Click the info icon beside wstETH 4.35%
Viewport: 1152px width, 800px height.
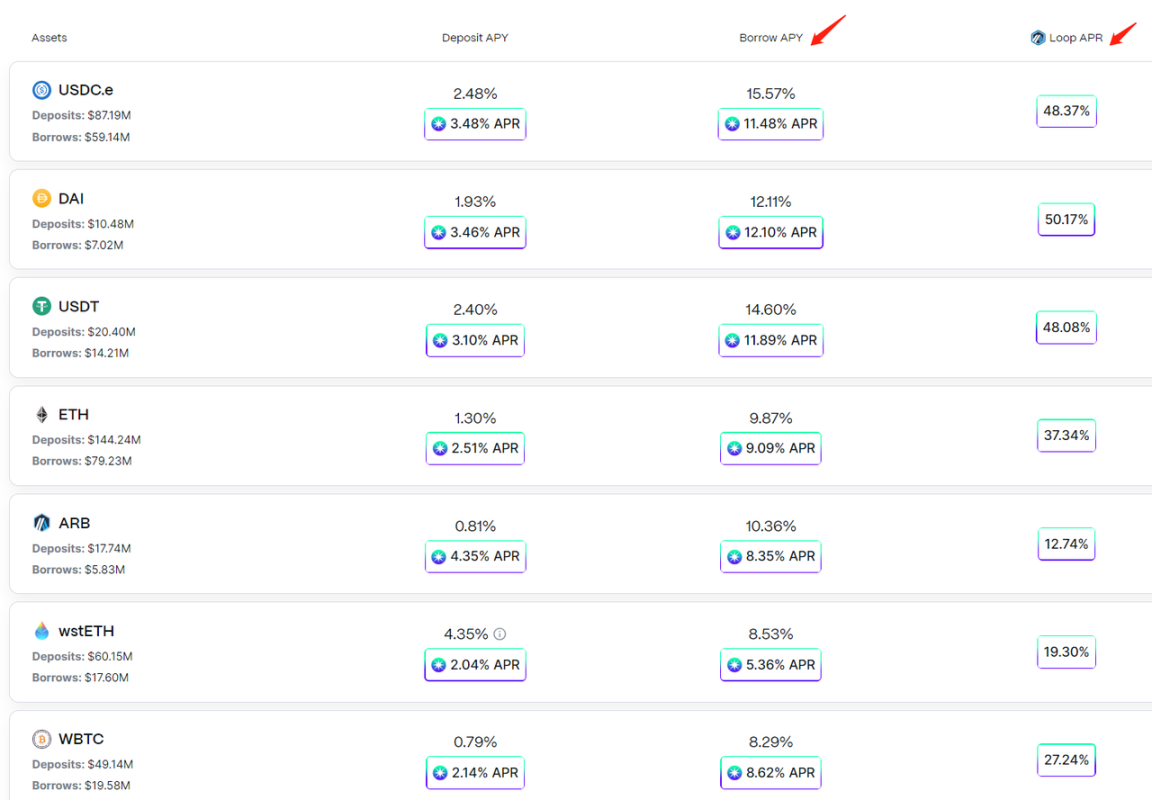pos(500,634)
